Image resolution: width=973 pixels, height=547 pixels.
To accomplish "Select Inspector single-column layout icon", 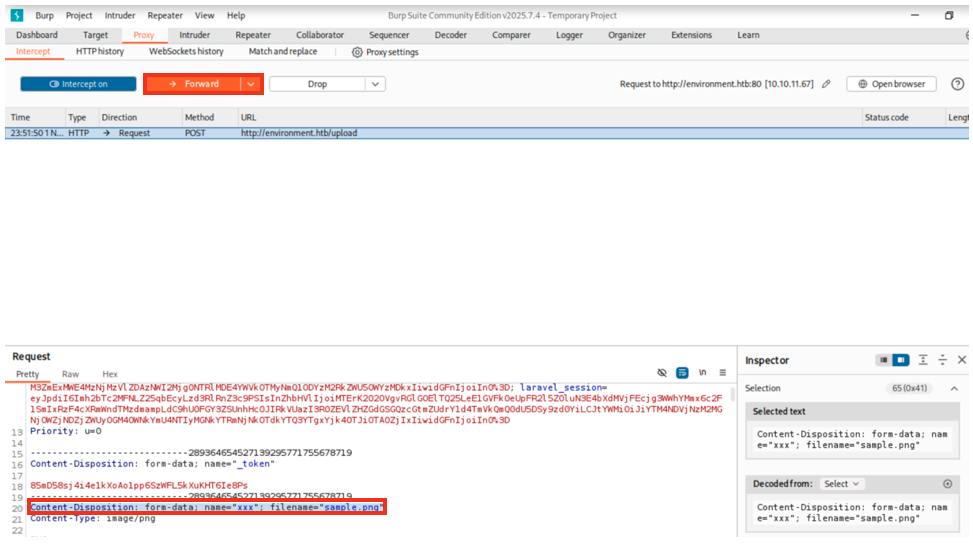I will coord(884,360).
